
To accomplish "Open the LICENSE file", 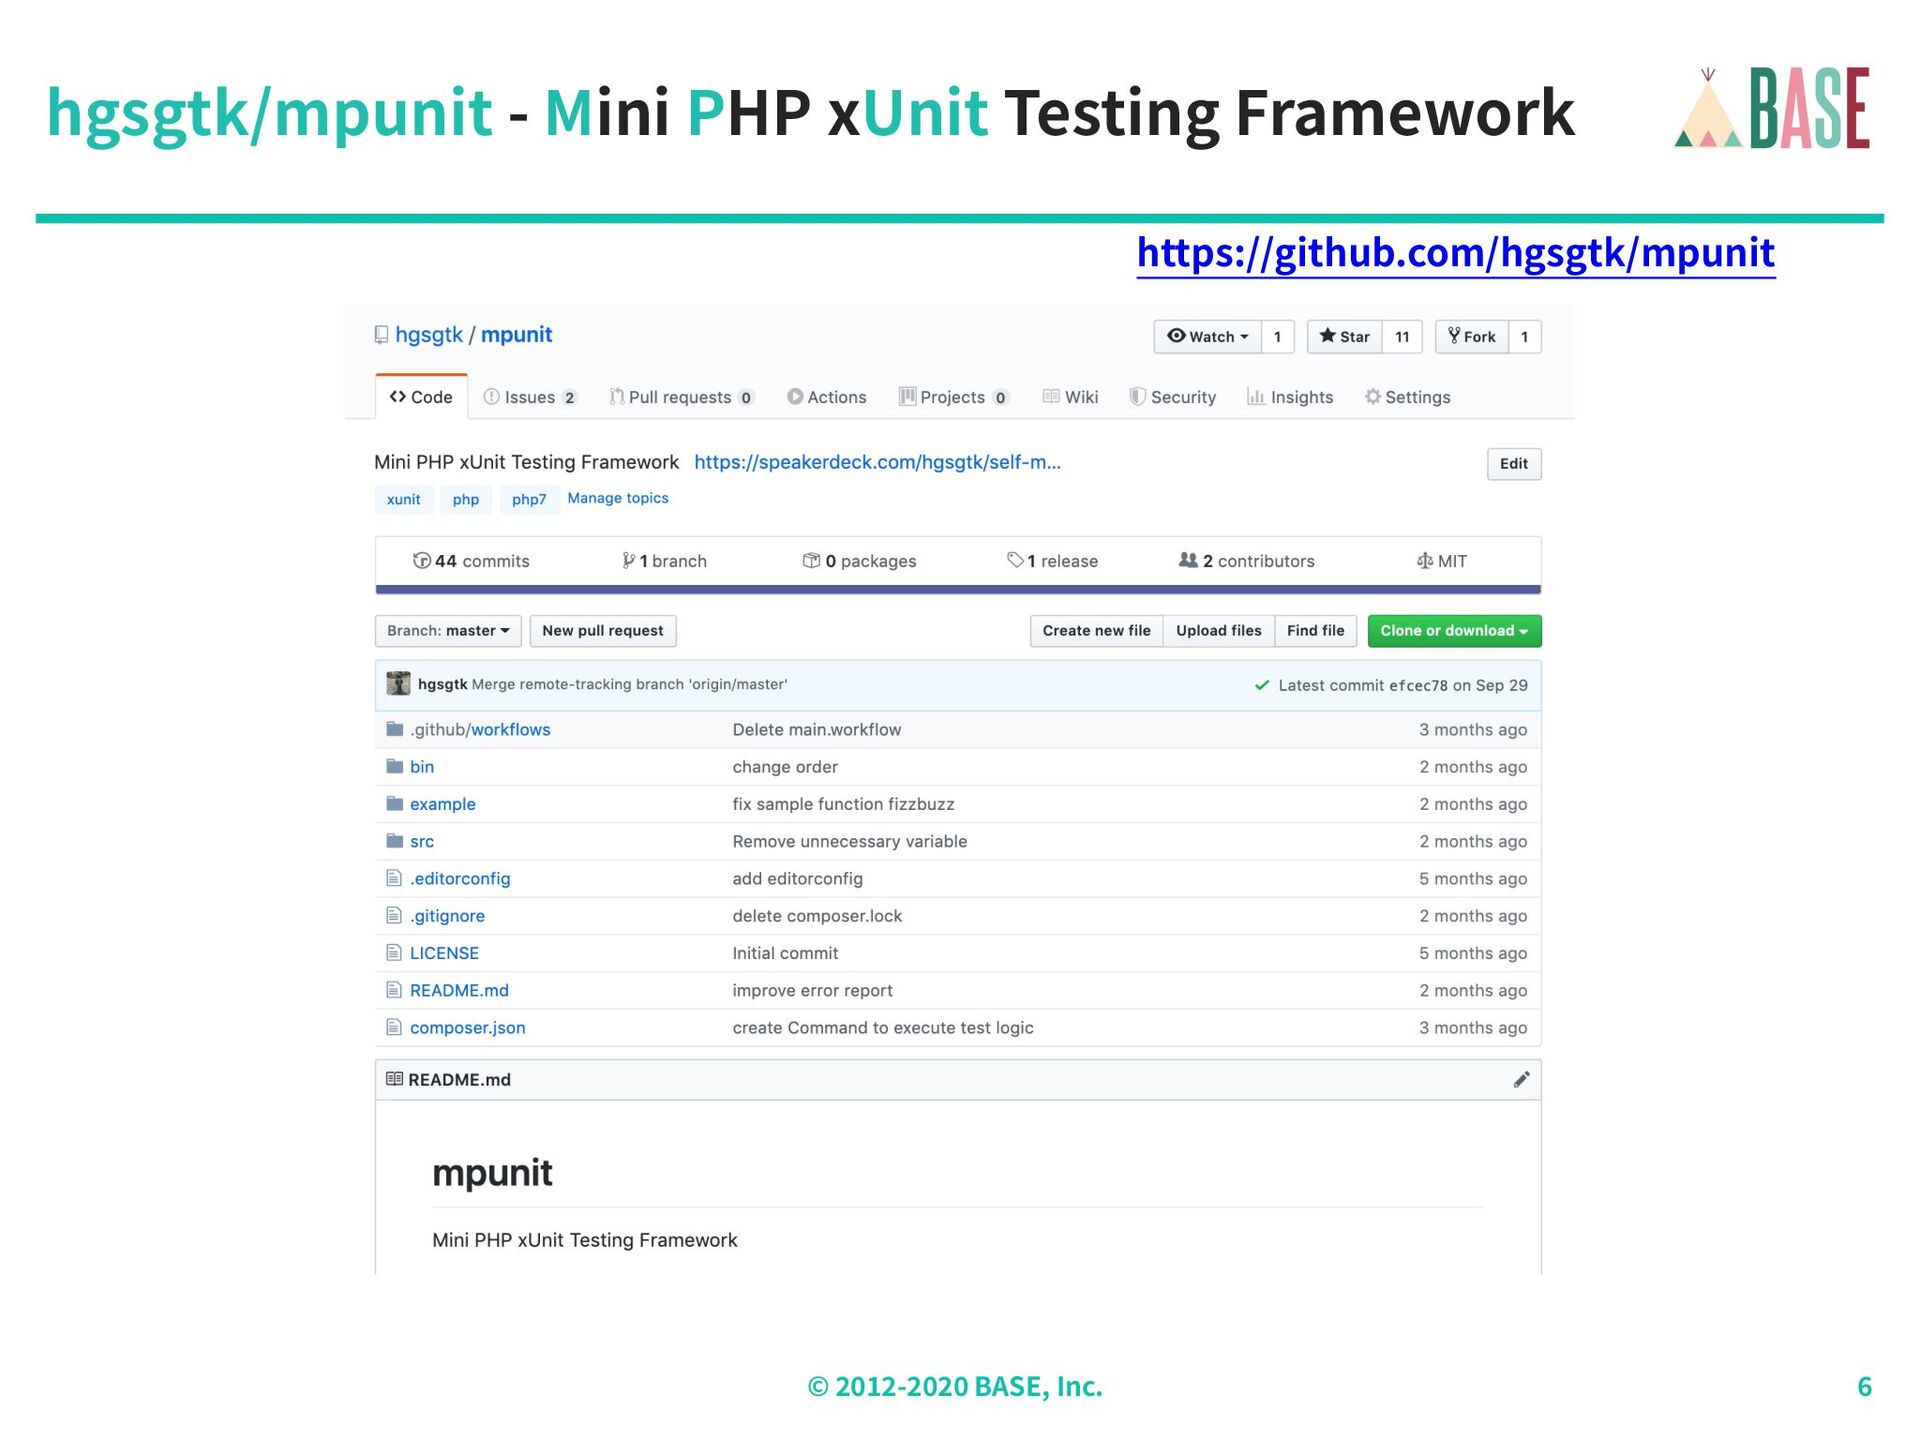I will pos(444,953).
